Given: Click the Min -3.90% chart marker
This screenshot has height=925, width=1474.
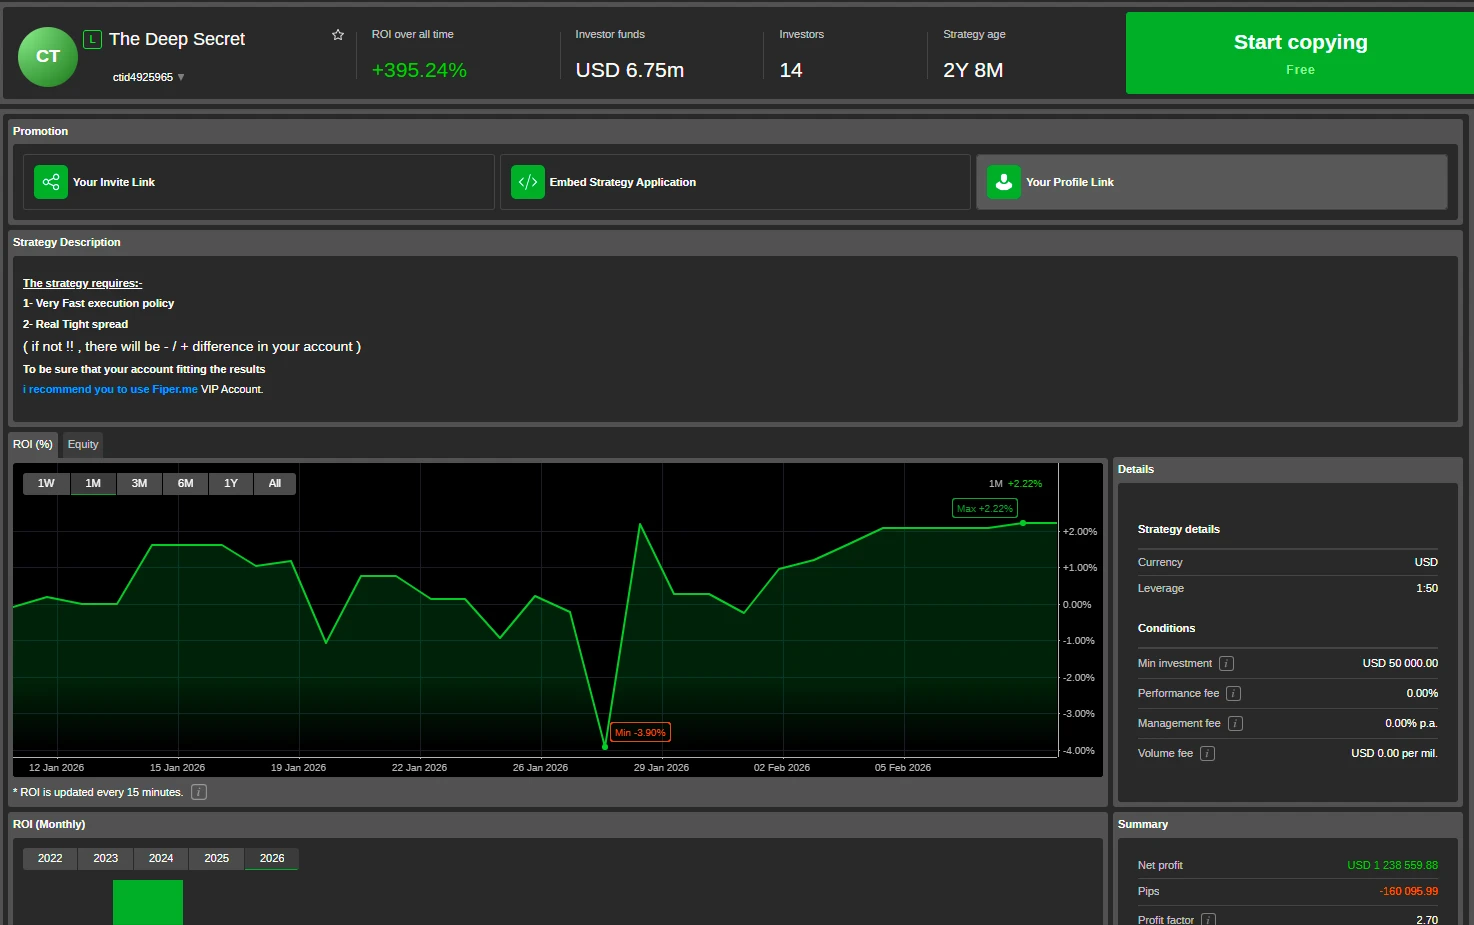Looking at the screenshot, I should click(x=639, y=732).
